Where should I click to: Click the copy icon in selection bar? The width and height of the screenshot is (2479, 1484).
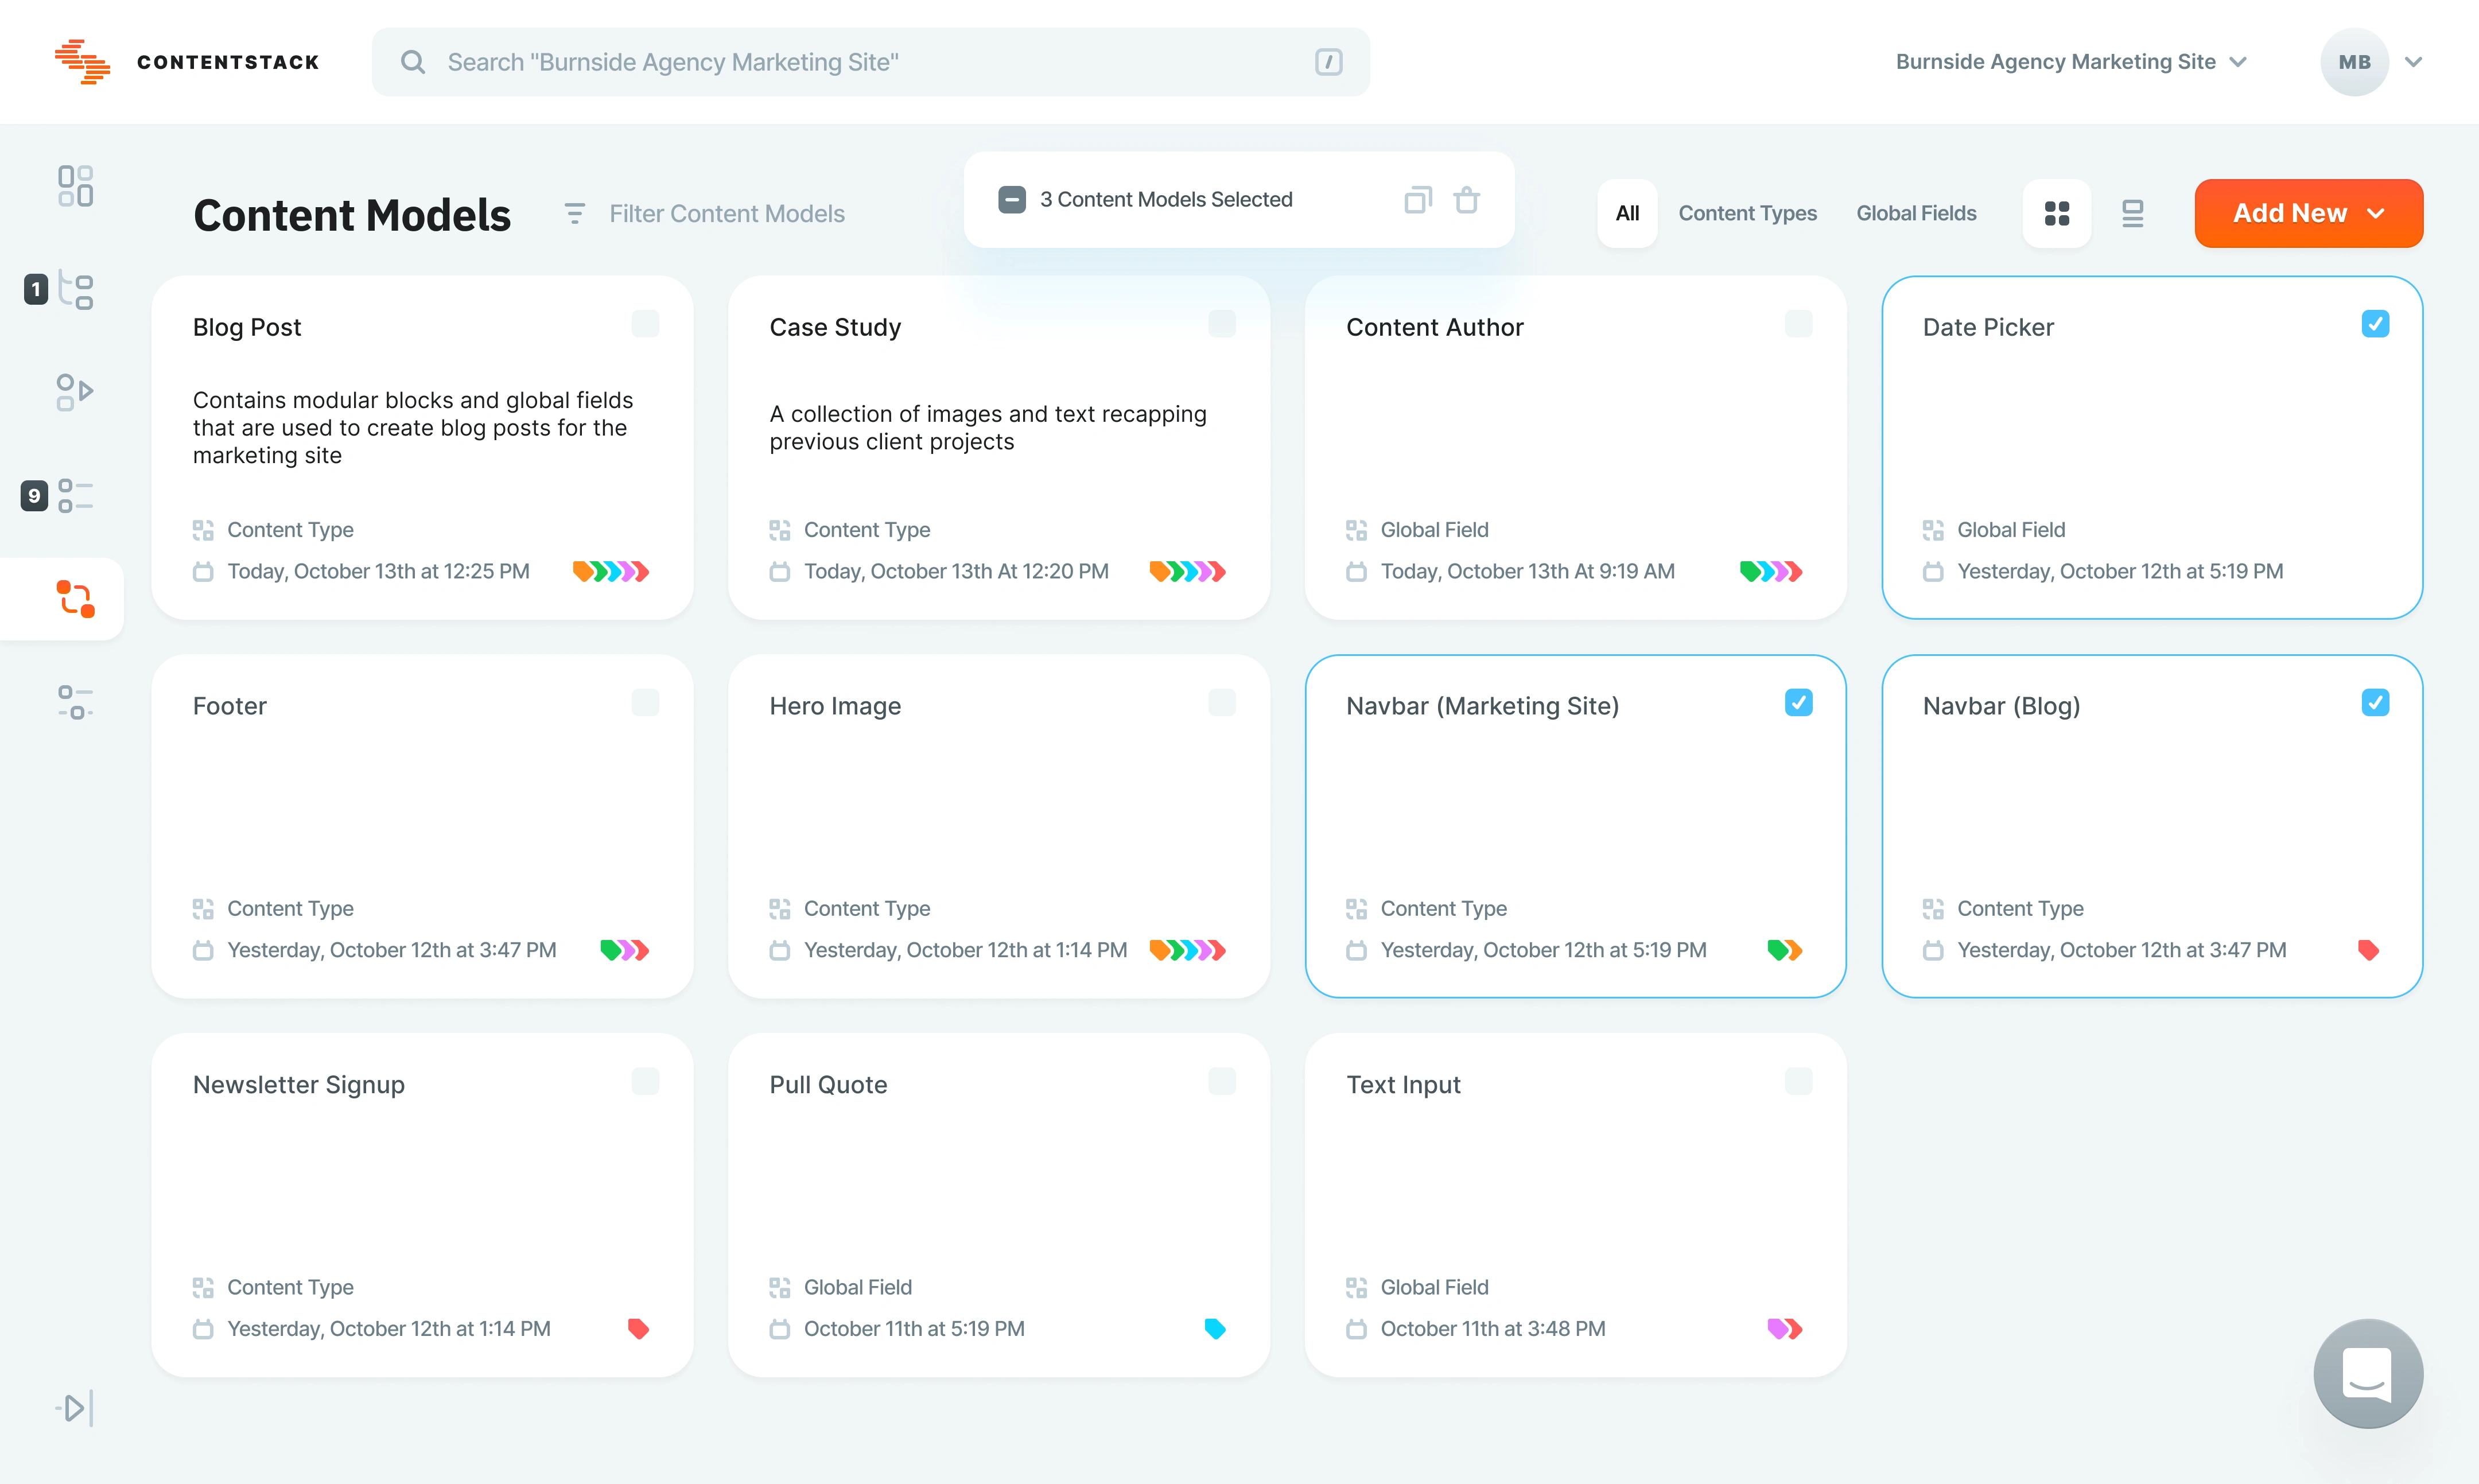pyautogui.click(x=1417, y=200)
